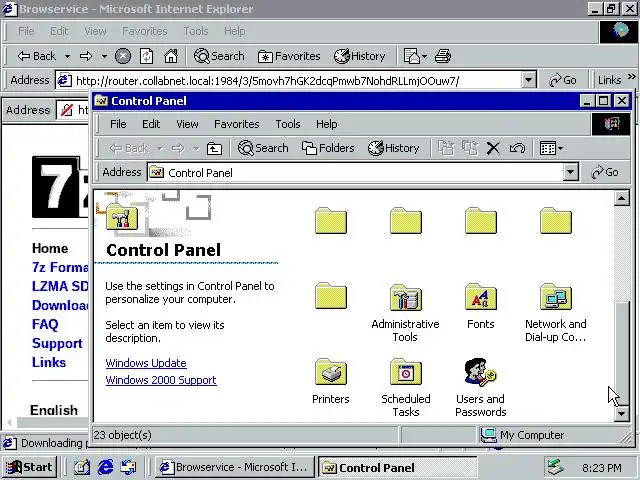Open Edit menu in Control Panel
This screenshot has width=640, height=480.
pos(151,124)
